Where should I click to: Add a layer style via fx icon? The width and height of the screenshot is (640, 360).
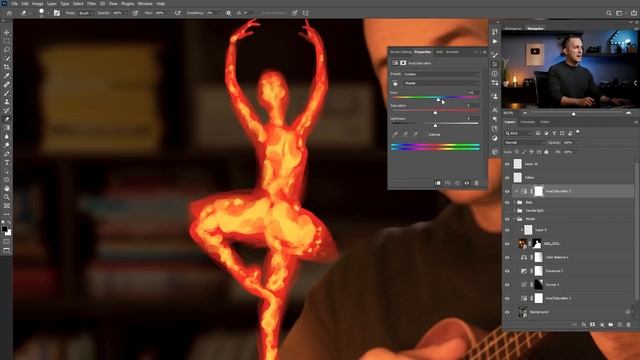pos(584,324)
